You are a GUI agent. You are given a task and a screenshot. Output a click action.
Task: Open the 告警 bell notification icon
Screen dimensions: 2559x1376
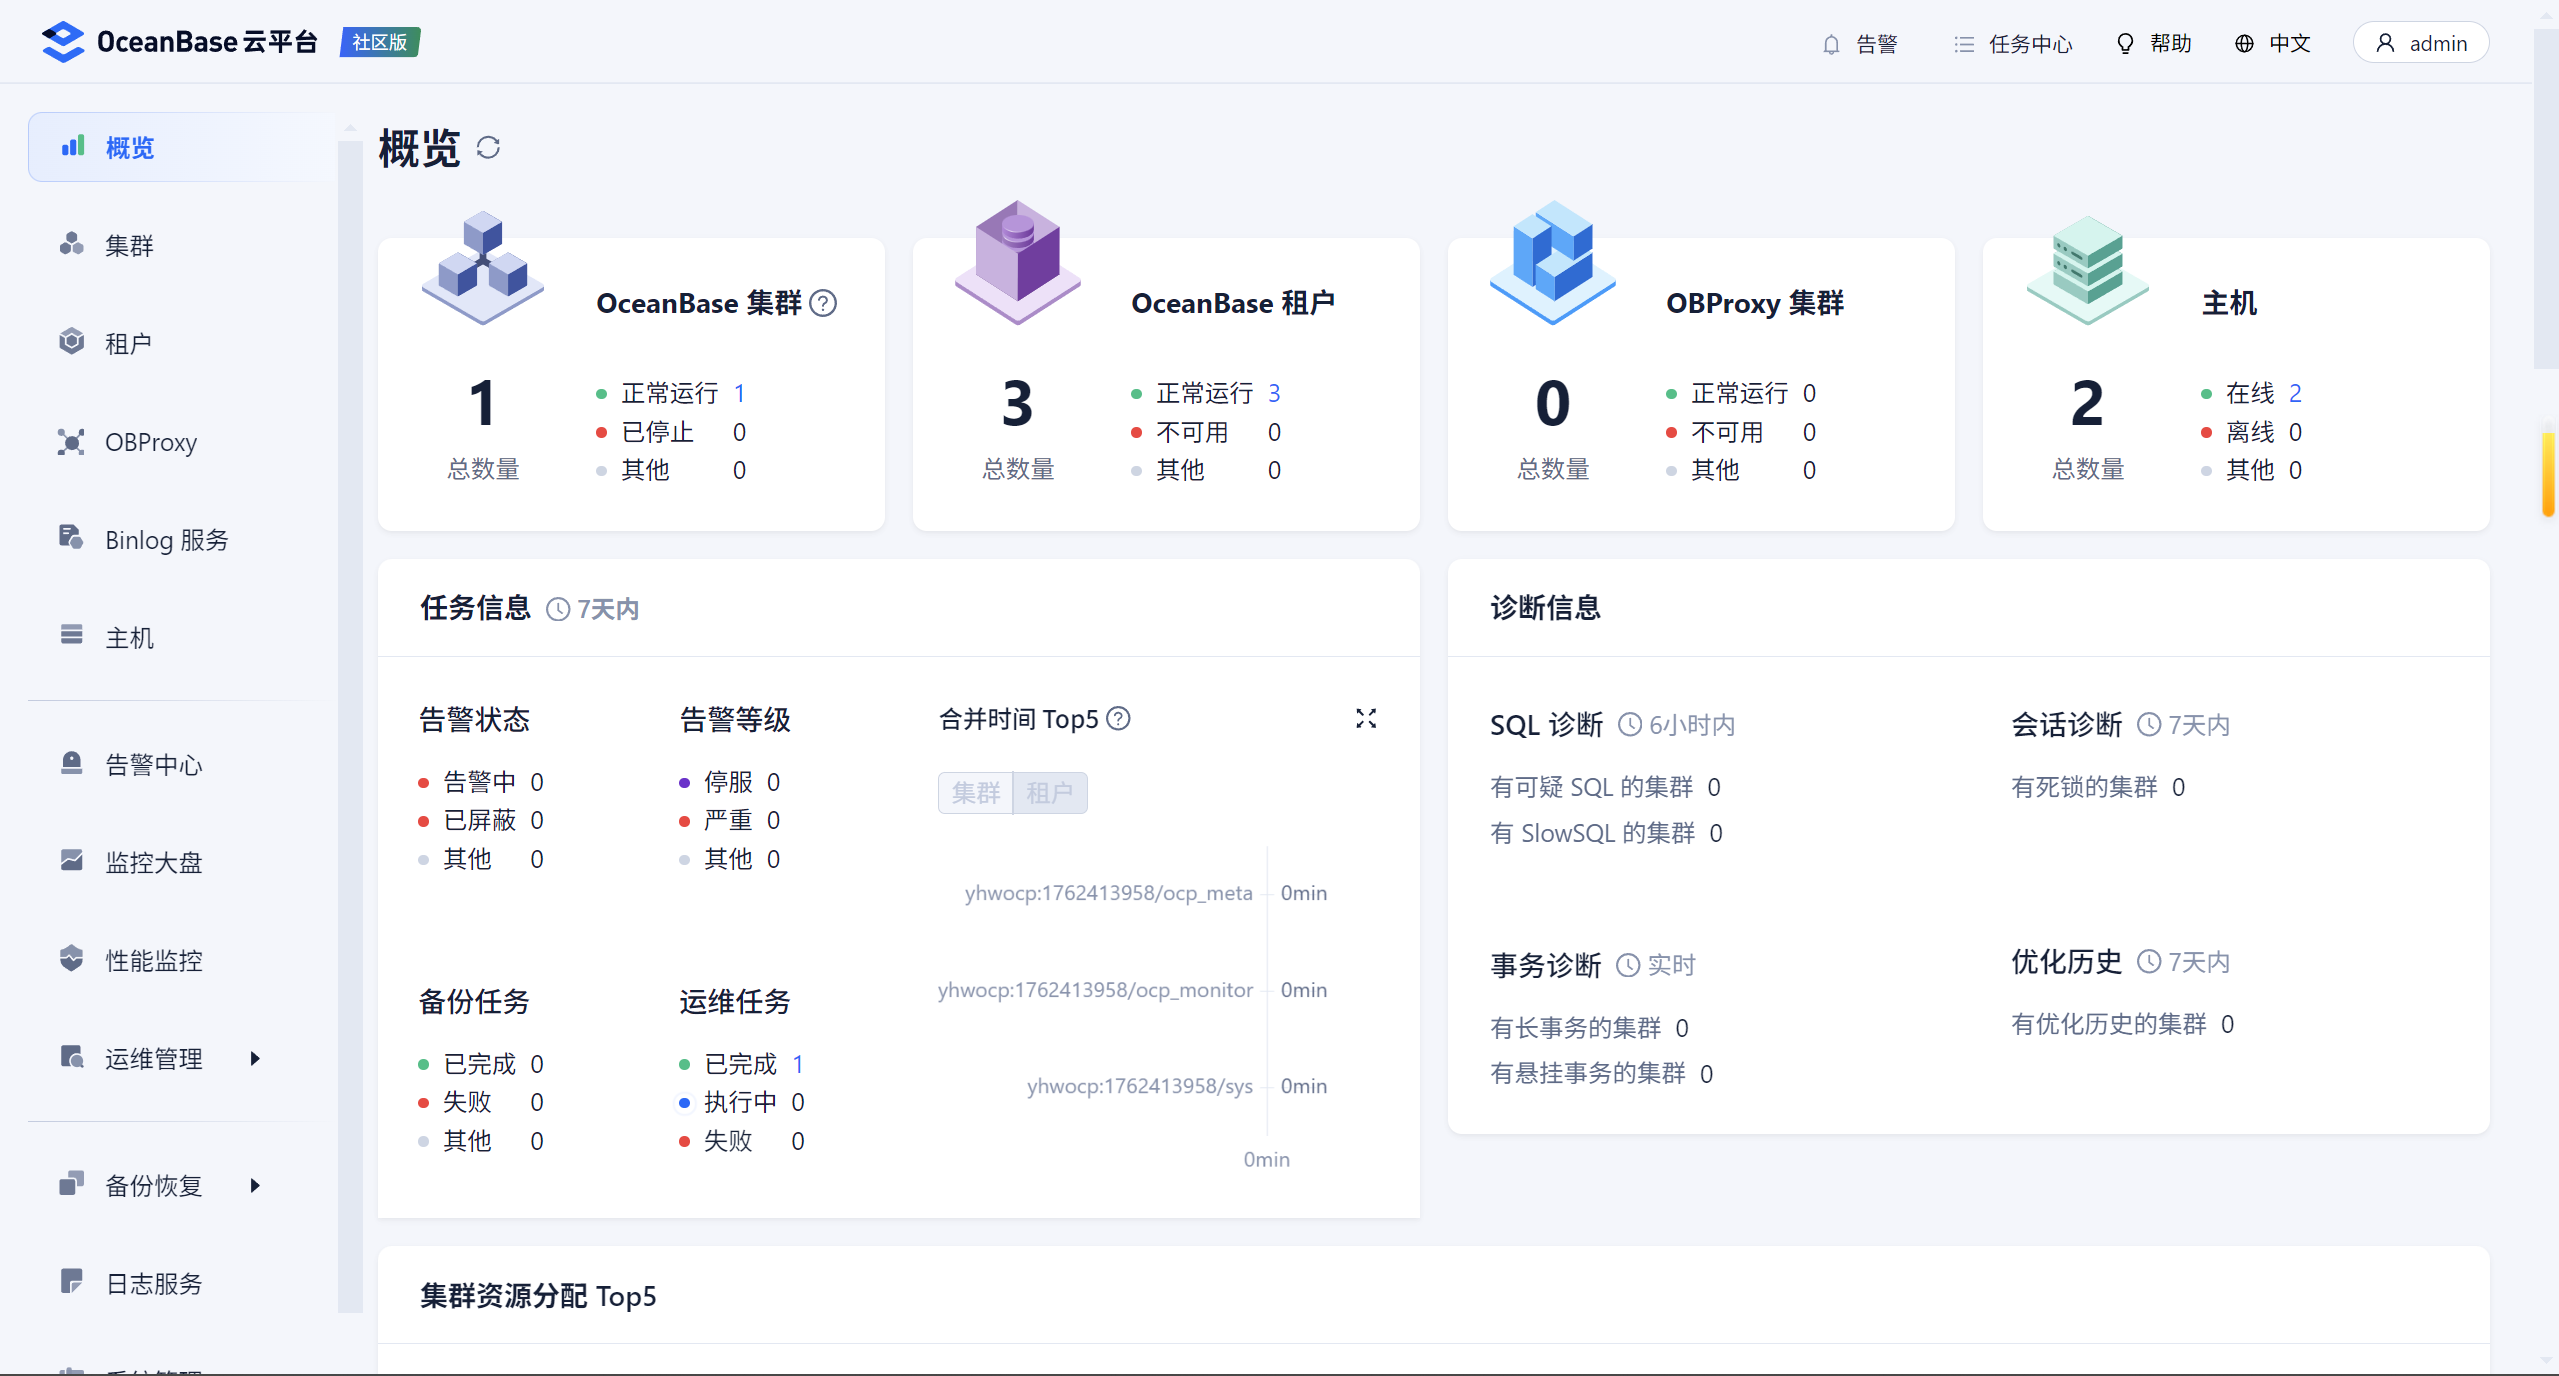(1831, 44)
